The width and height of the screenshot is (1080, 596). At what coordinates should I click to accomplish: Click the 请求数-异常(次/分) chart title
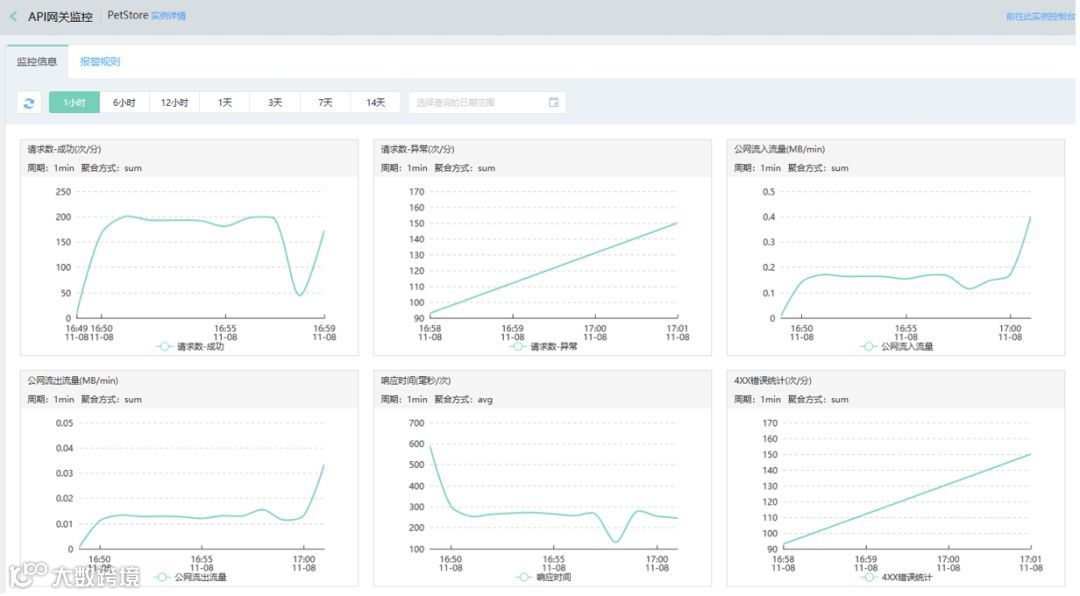tap(417, 149)
